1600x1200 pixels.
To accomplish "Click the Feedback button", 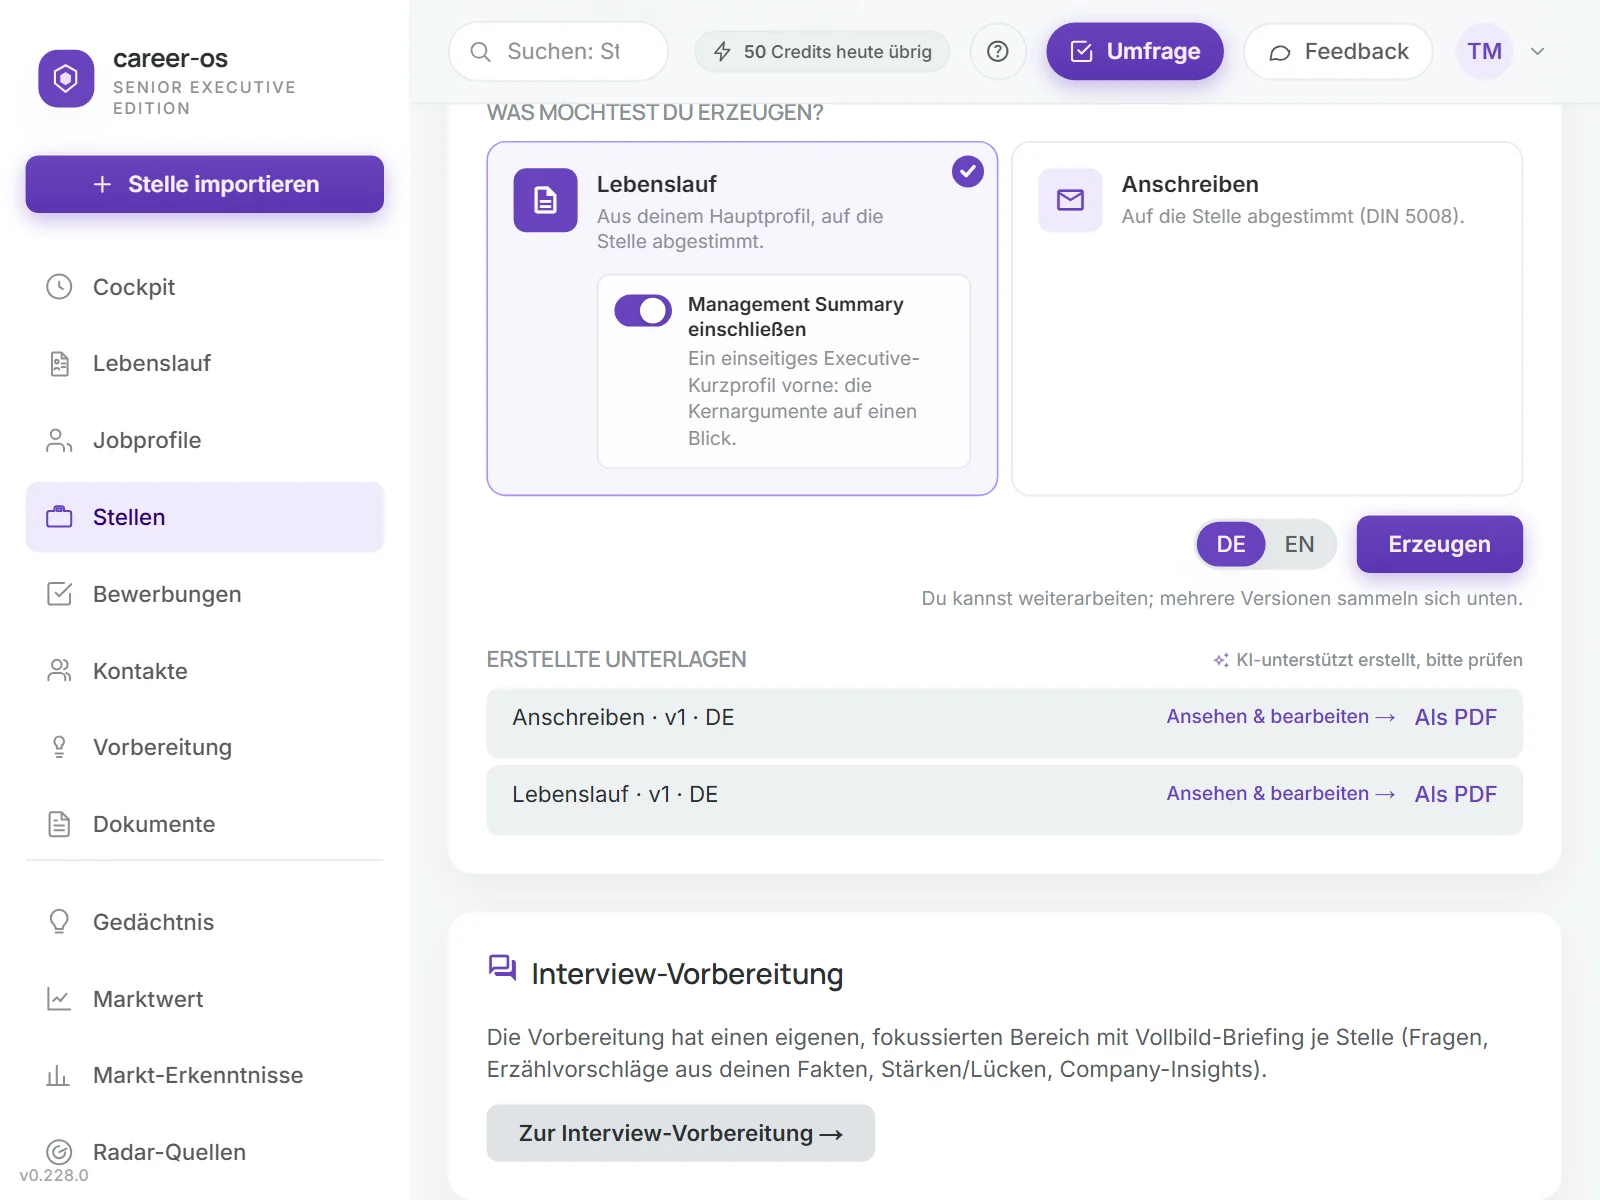I will (1338, 52).
